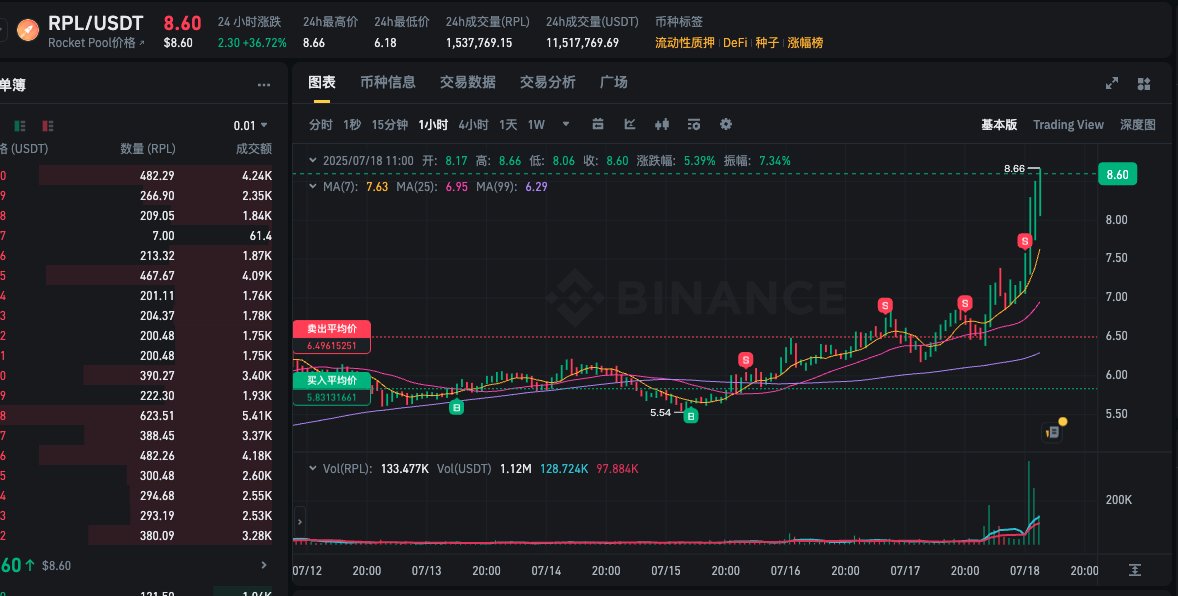Screen dimensions: 1178x596
Task: Click the 24h最高价 value 8.66
Action: [x=314, y=43]
